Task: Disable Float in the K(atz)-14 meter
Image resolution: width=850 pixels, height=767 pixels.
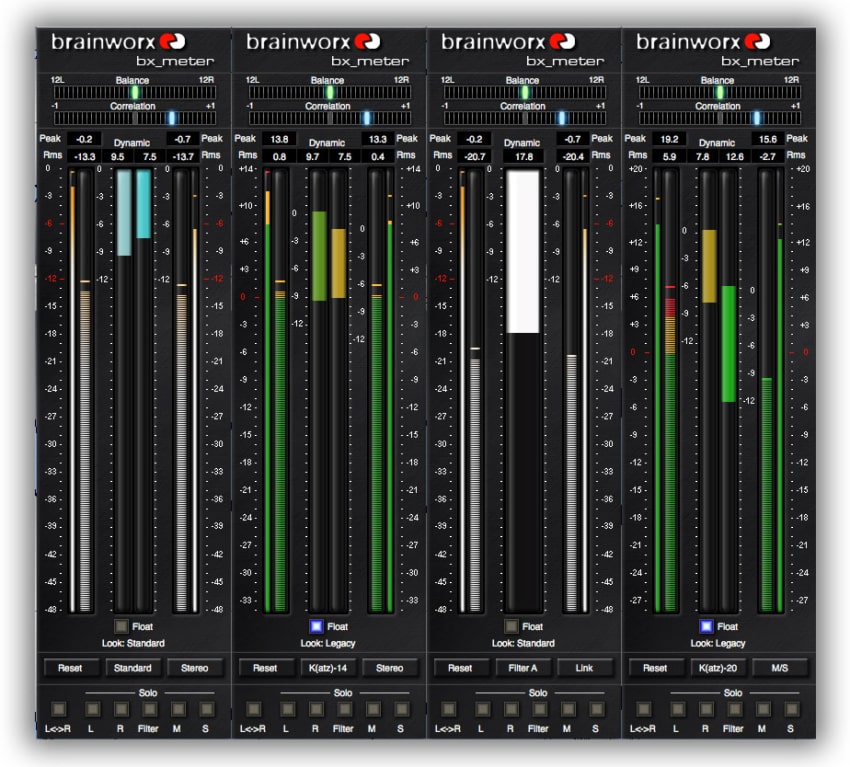Action: 316,626
